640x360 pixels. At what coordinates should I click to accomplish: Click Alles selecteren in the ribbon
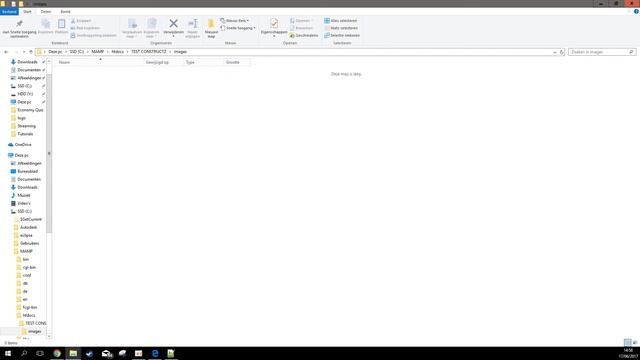coord(341,20)
